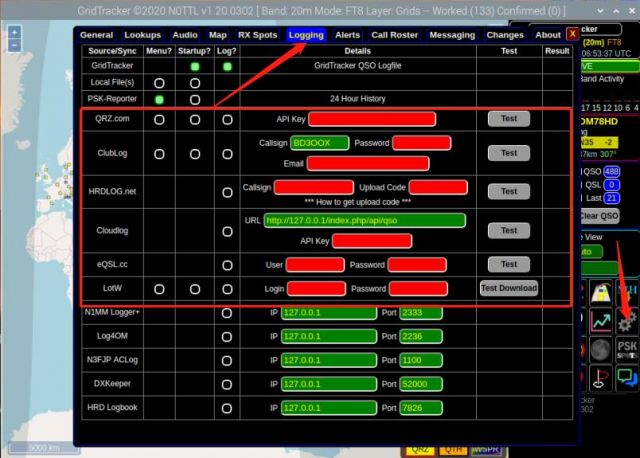Select the Logging tab

click(x=306, y=35)
